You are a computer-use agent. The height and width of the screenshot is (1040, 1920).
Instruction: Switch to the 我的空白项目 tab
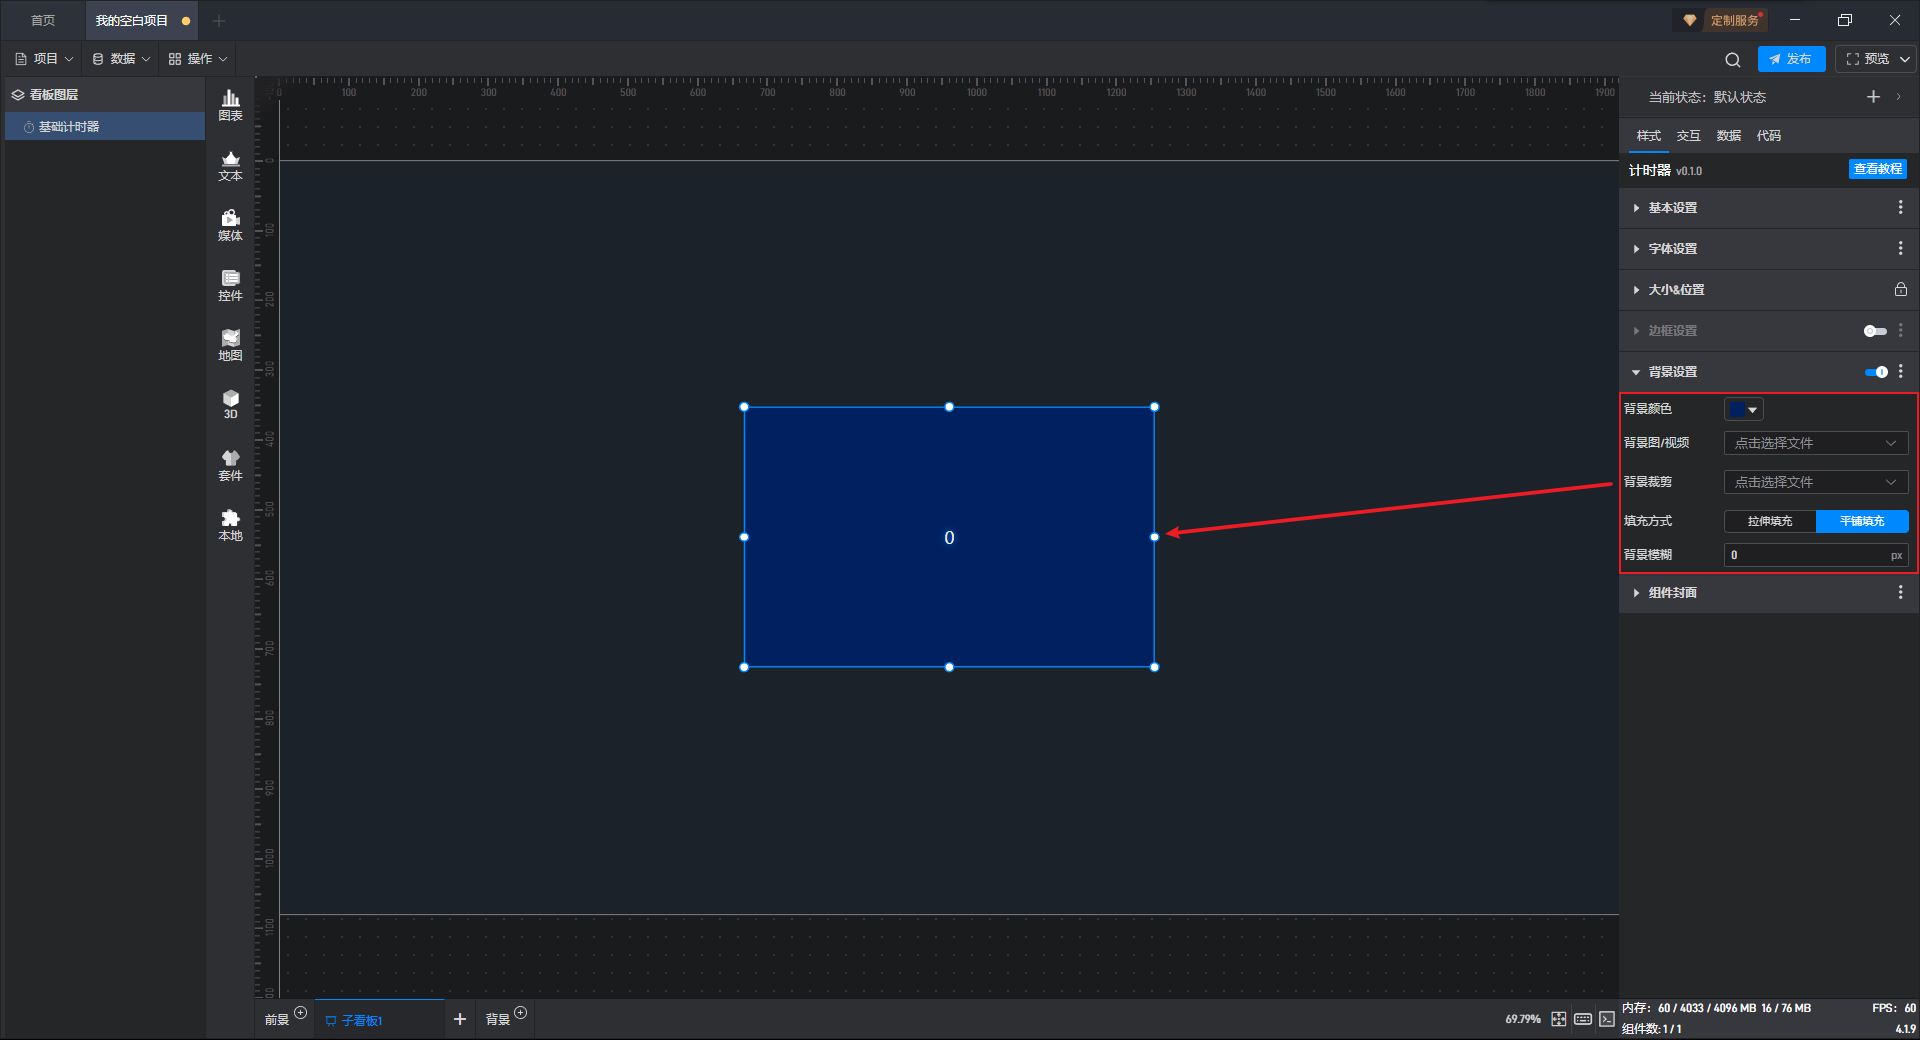point(141,20)
